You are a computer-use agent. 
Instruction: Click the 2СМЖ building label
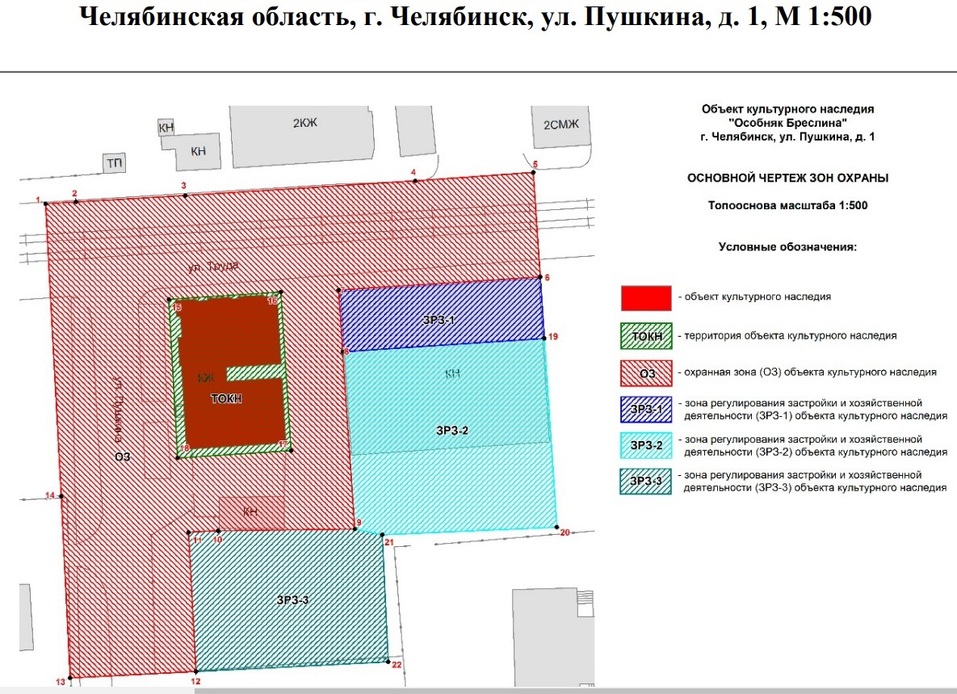tap(560, 125)
